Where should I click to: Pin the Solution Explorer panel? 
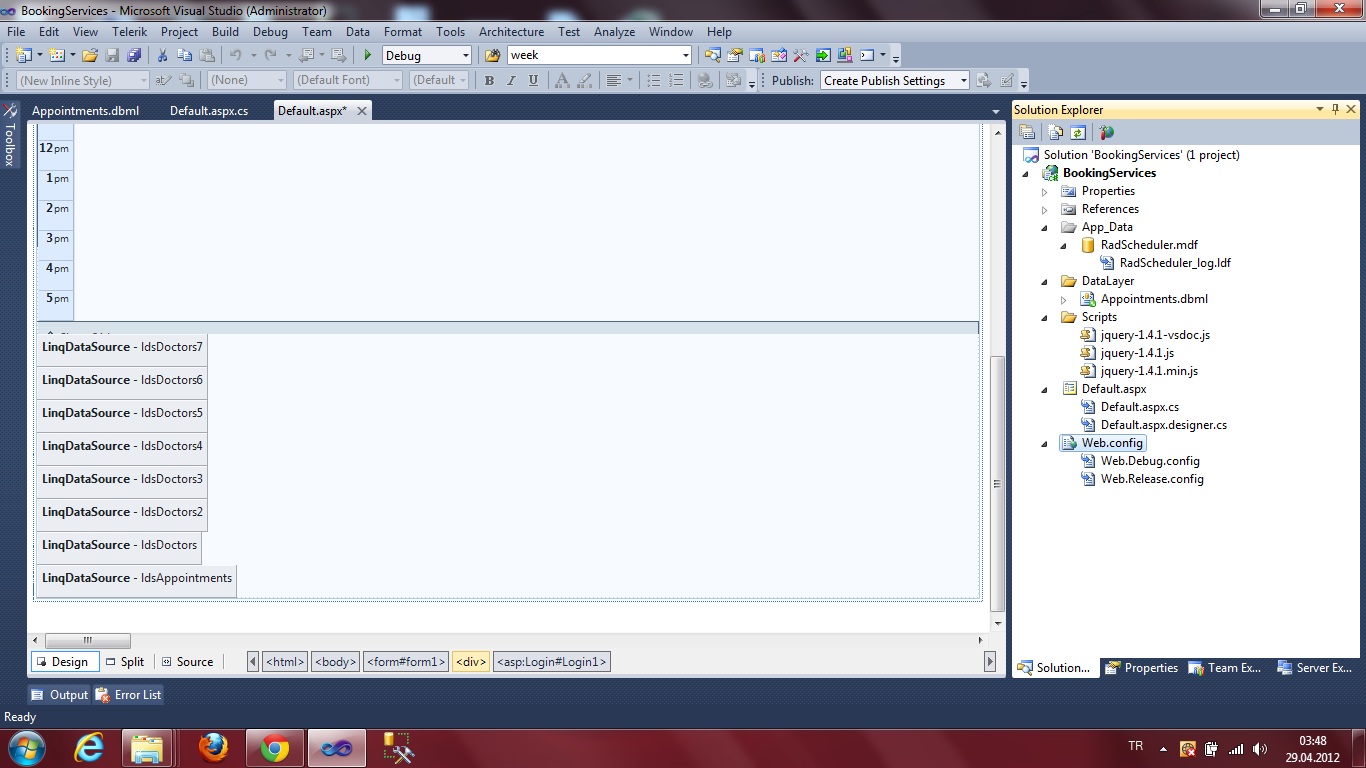click(x=1335, y=109)
